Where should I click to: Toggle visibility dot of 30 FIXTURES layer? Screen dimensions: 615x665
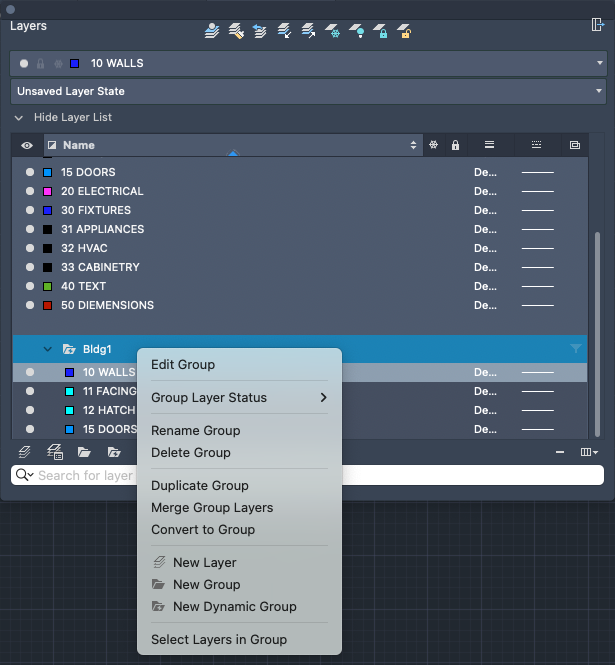pyautogui.click(x=30, y=210)
